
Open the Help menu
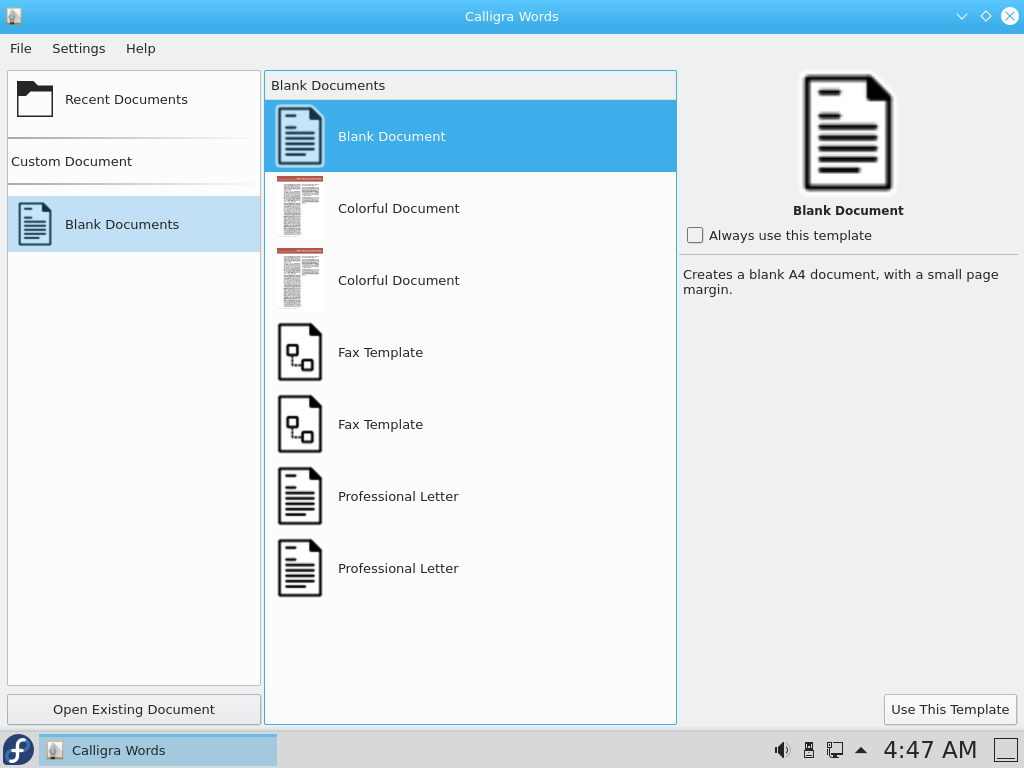140,49
